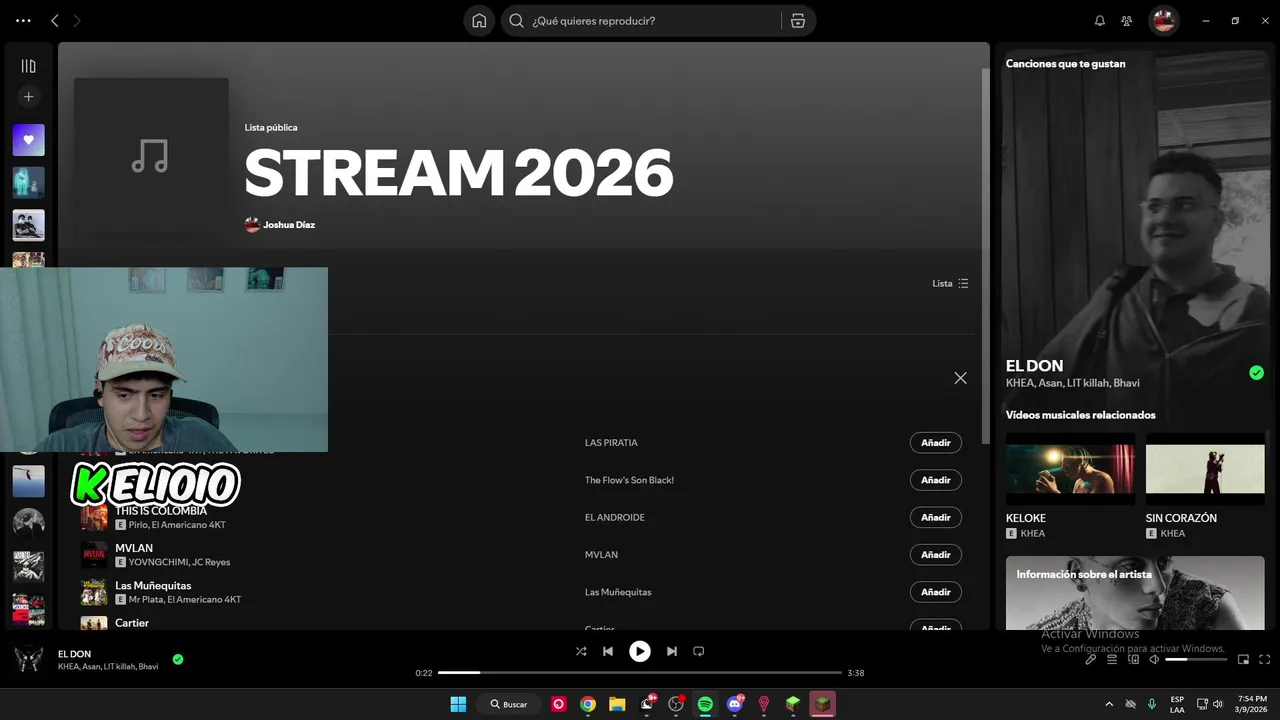Open the three-dot app menu
The width and height of the screenshot is (1280, 720).
(x=23, y=21)
